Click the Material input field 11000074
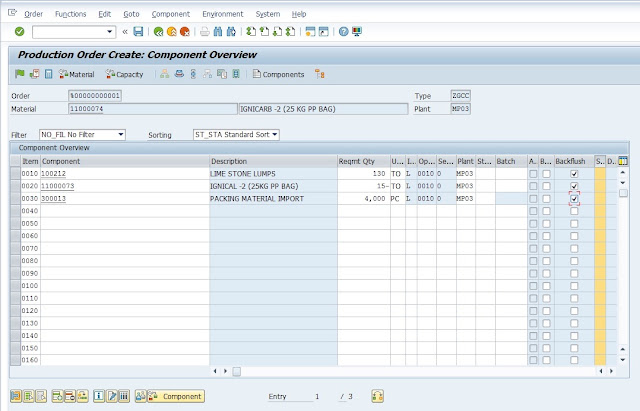Image resolution: width=640 pixels, height=411 pixels. click(x=153, y=109)
